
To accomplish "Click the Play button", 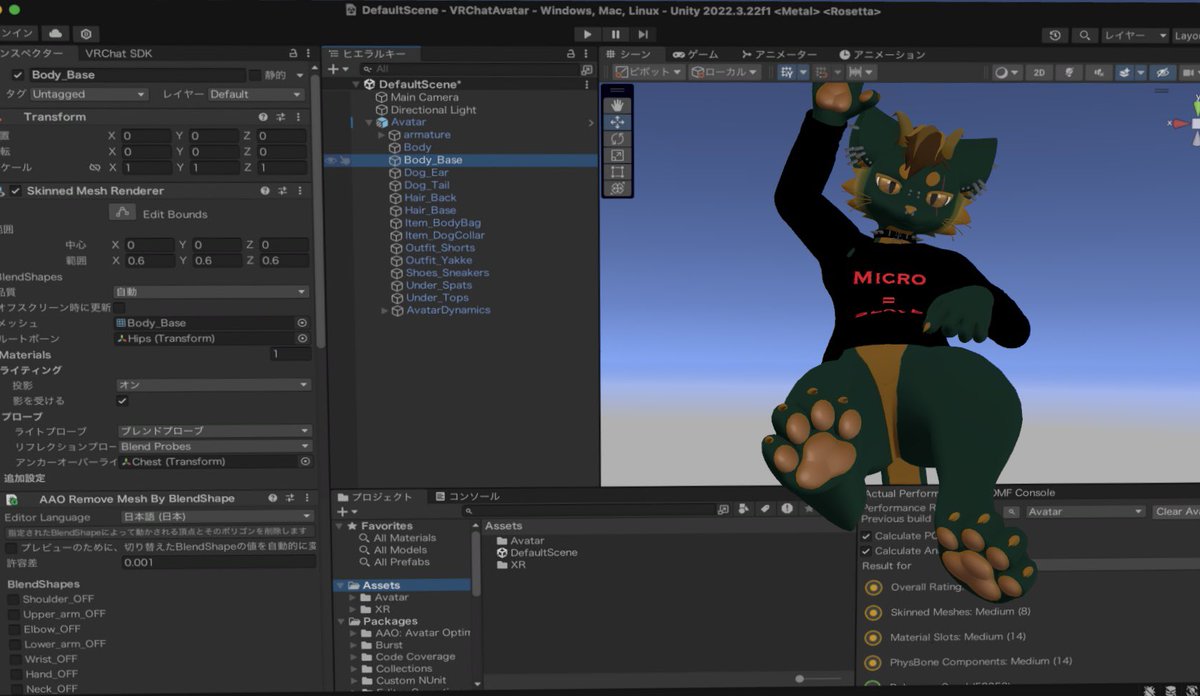I will 587,34.
